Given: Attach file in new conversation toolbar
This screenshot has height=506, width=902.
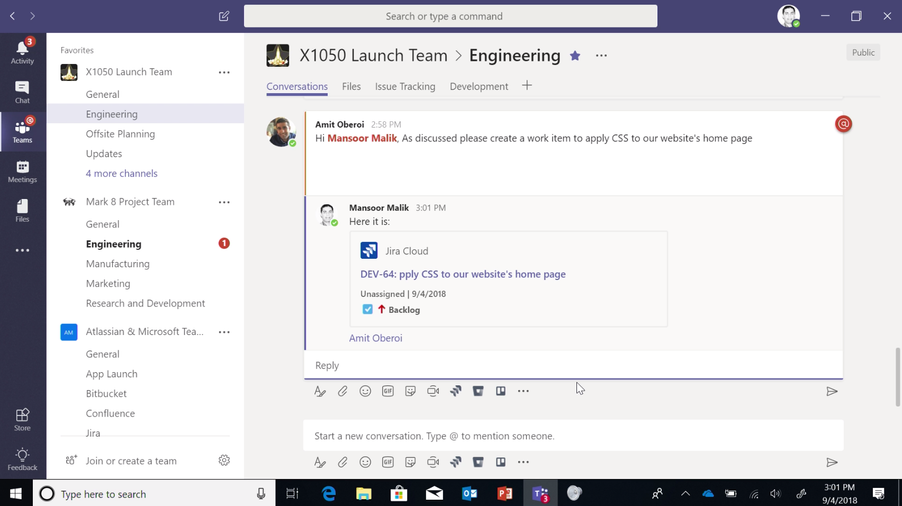Looking at the screenshot, I should (x=342, y=462).
